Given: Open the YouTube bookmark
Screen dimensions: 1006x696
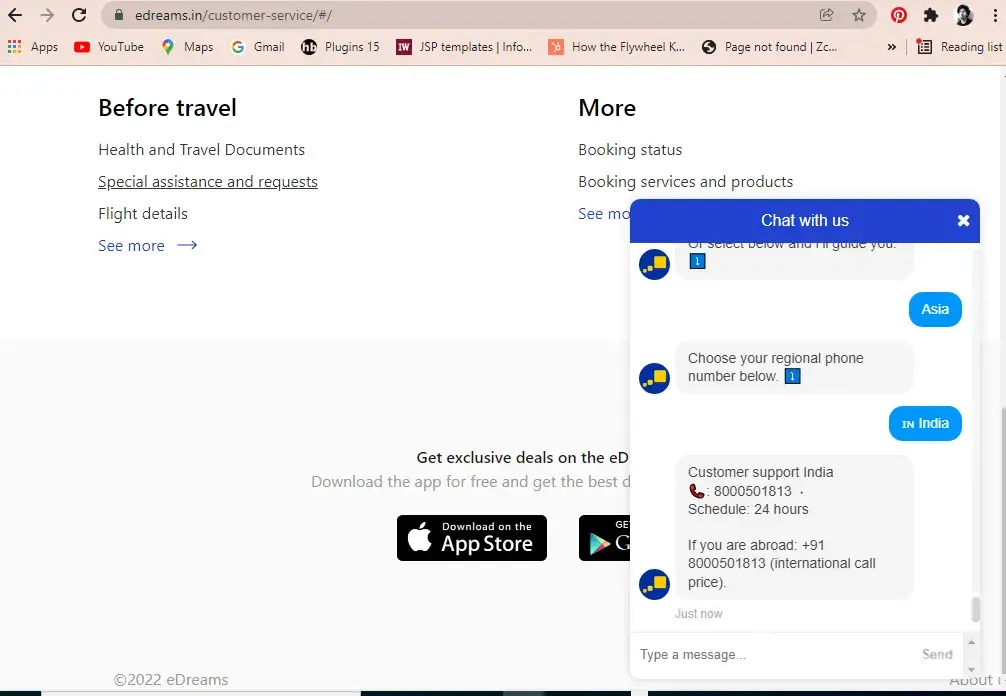Looking at the screenshot, I should click(x=109, y=47).
